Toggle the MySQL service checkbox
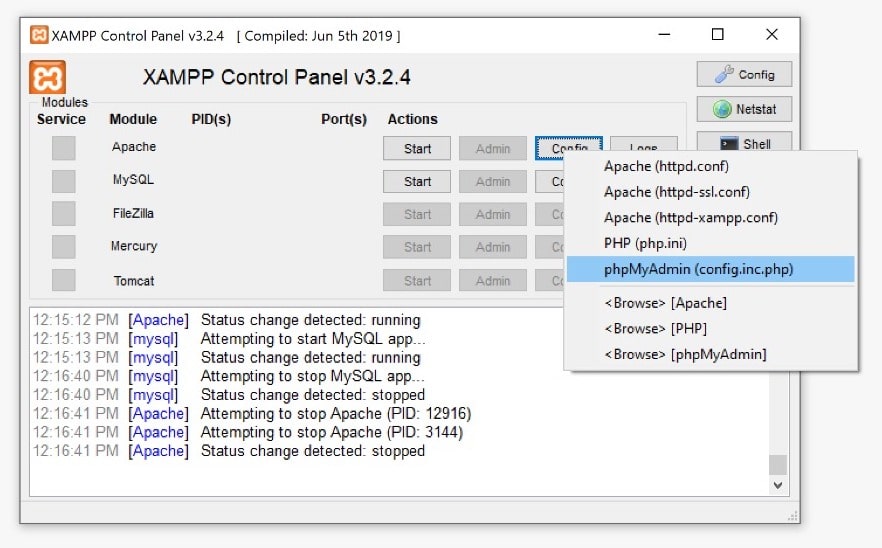Viewport: 882px width, 548px height. click(x=64, y=181)
